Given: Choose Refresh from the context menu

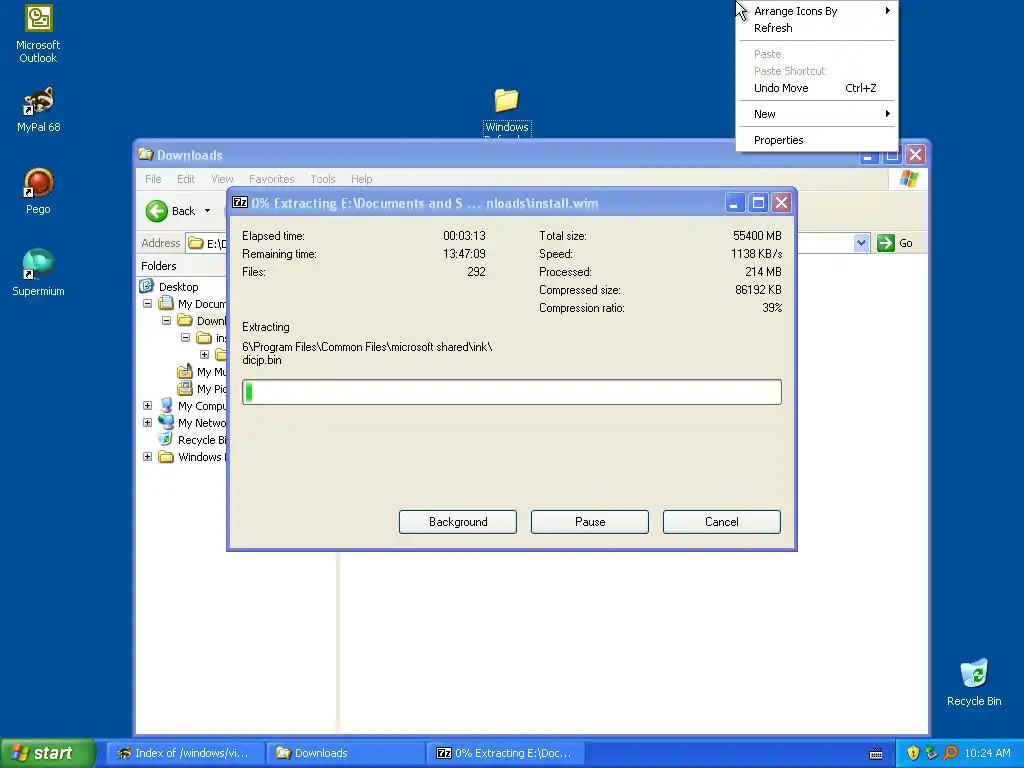Looking at the screenshot, I should tap(817, 28).
